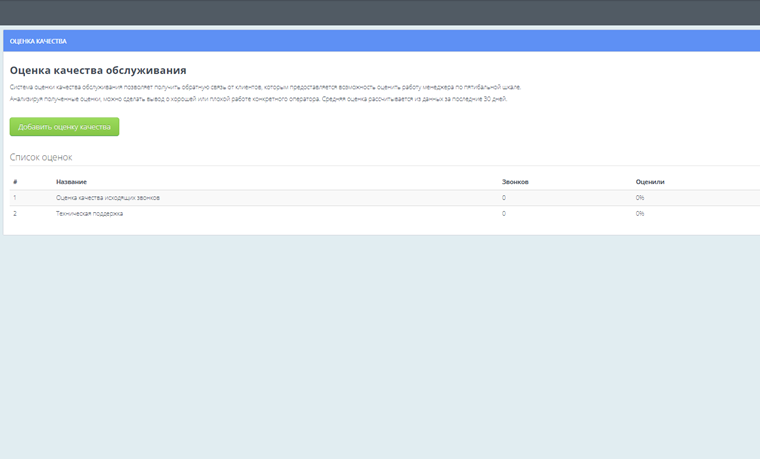
Task: Click the 'Список оценок' section title
Action: pyautogui.click(x=41, y=157)
